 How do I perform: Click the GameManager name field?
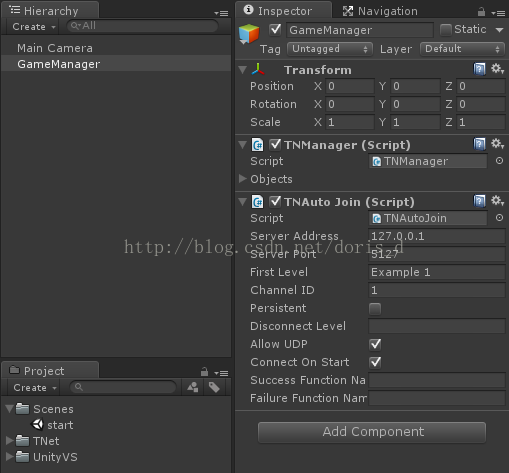coord(360,30)
